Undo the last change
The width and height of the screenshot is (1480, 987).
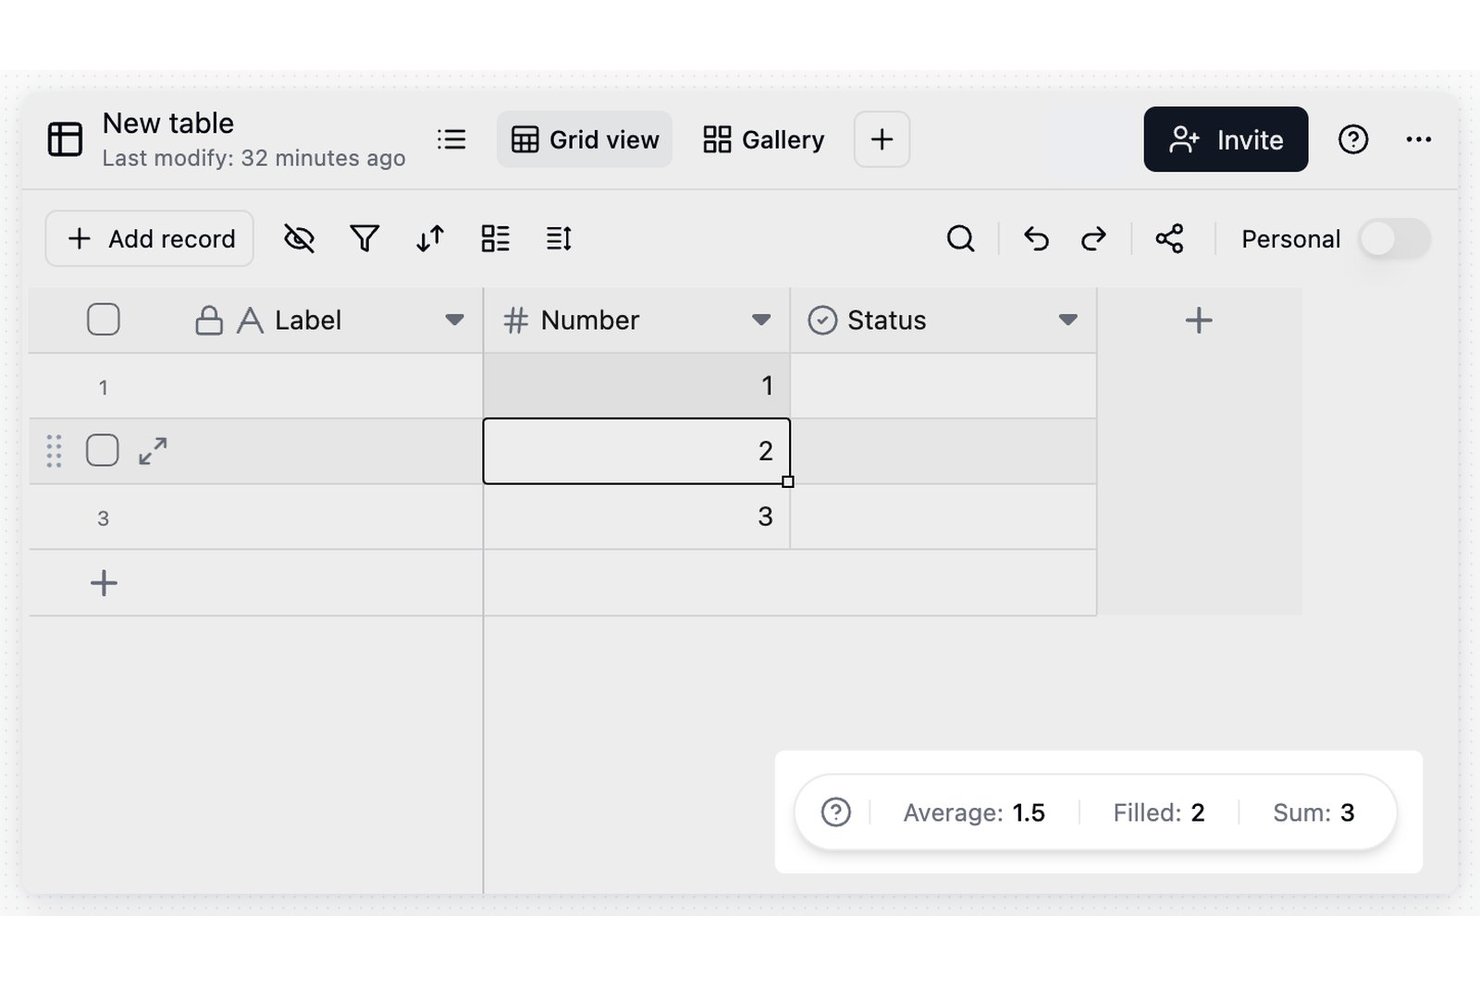coord(1036,238)
